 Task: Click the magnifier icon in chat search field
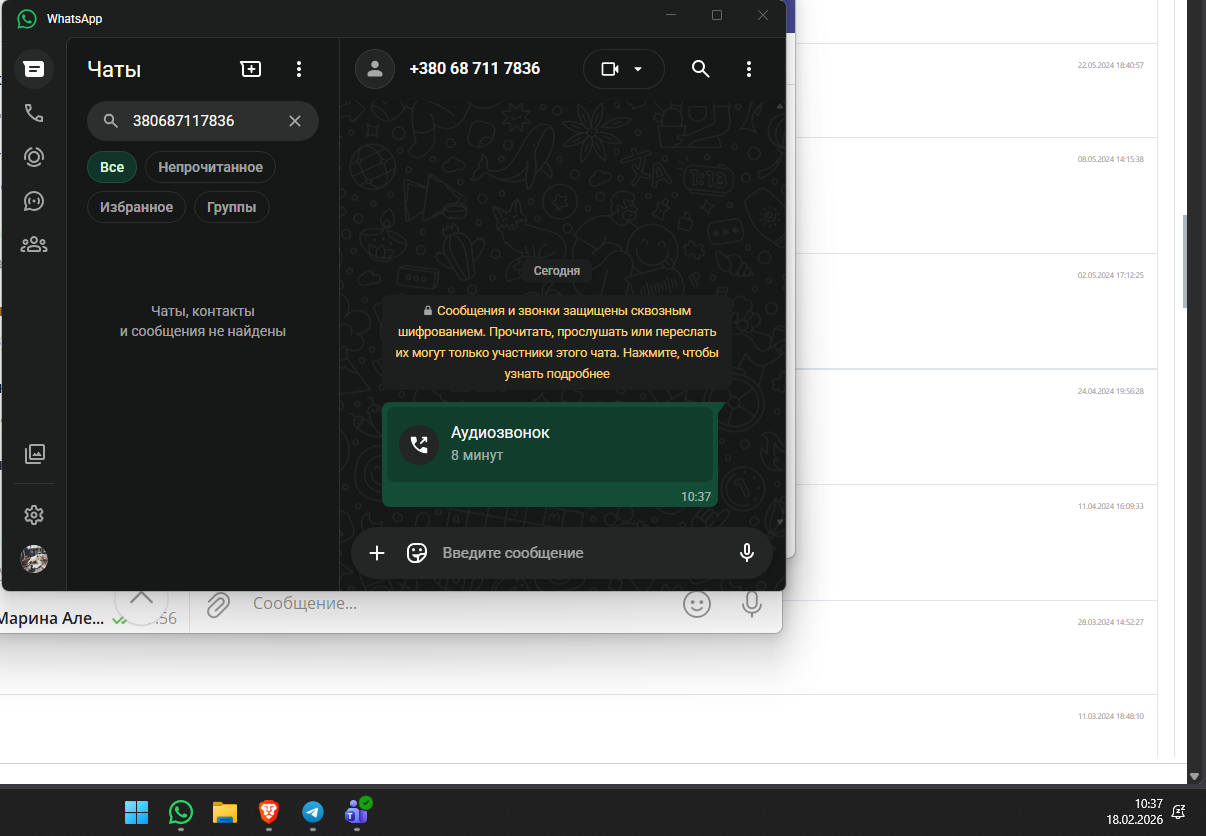111,121
